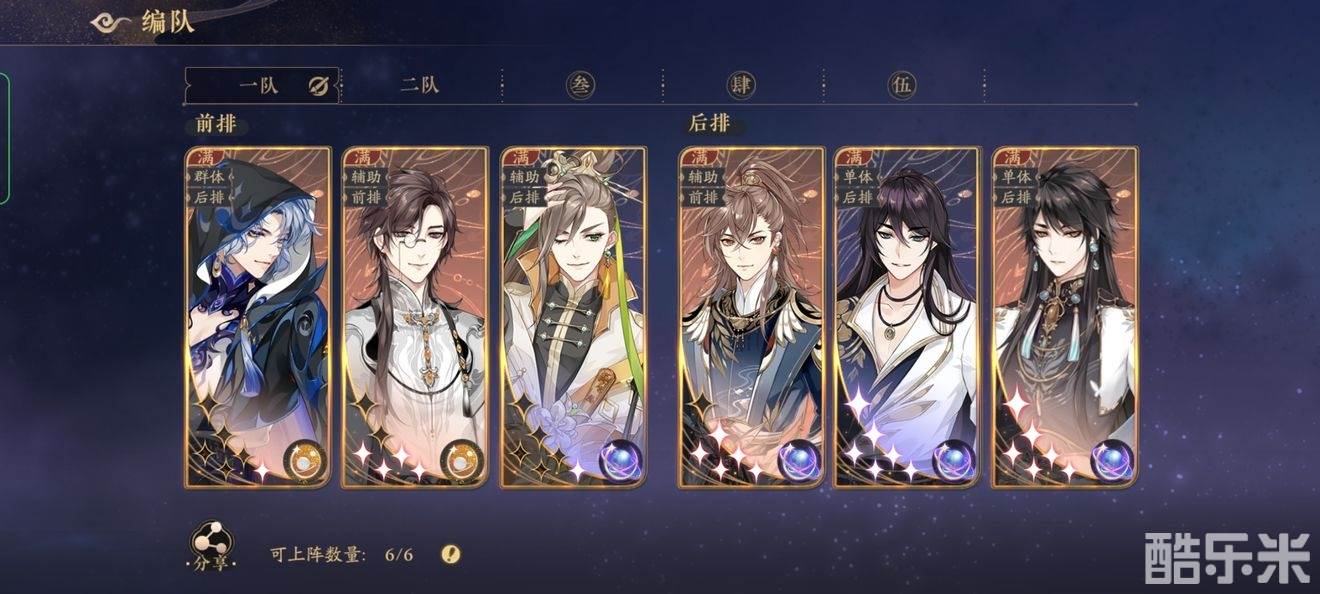Tap purple orb on green-ribbon character card
The height and width of the screenshot is (594, 1320).
pos(619,462)
